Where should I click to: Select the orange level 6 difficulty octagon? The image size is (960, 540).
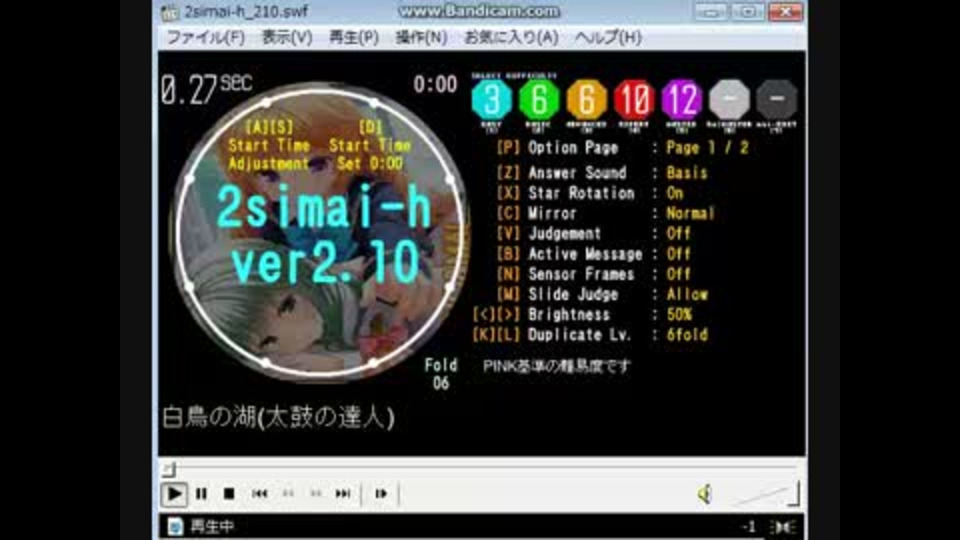coord(587,99)
